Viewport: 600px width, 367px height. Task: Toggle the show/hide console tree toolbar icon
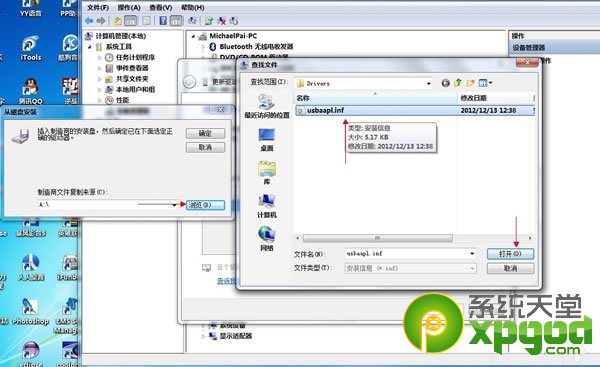(130, 21)
